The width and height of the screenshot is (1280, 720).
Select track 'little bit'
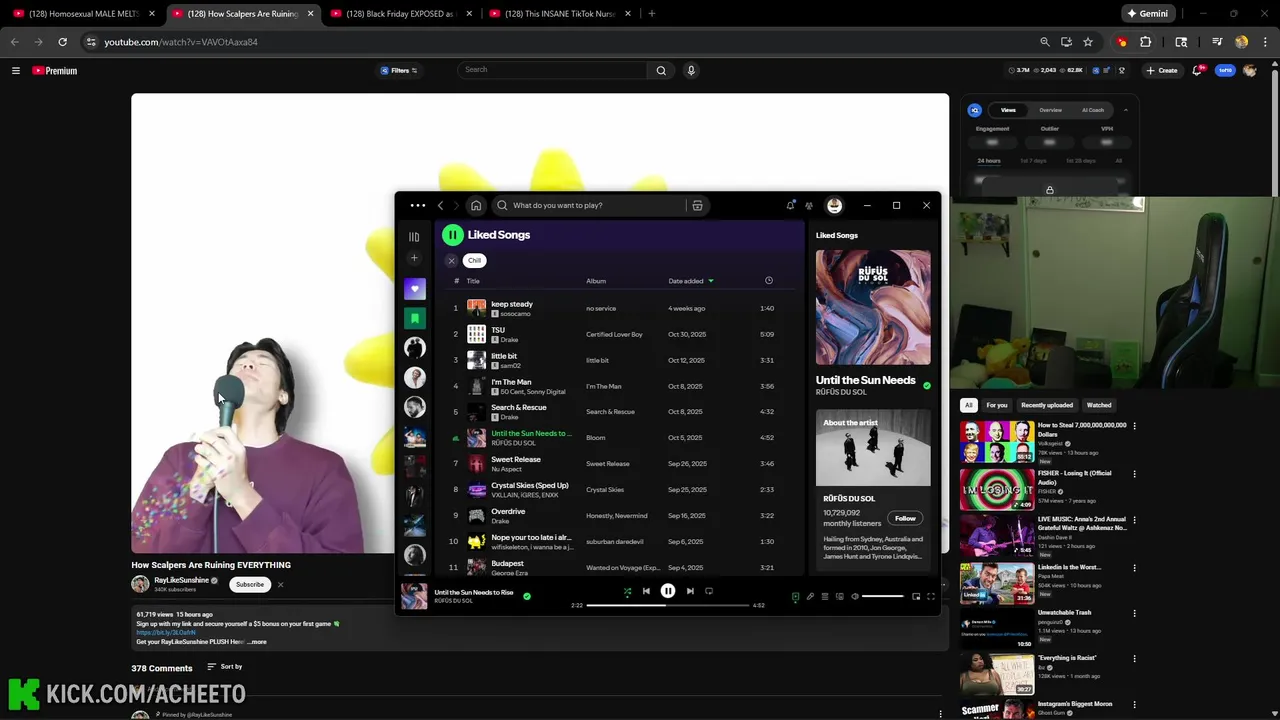tap(504, 356)
